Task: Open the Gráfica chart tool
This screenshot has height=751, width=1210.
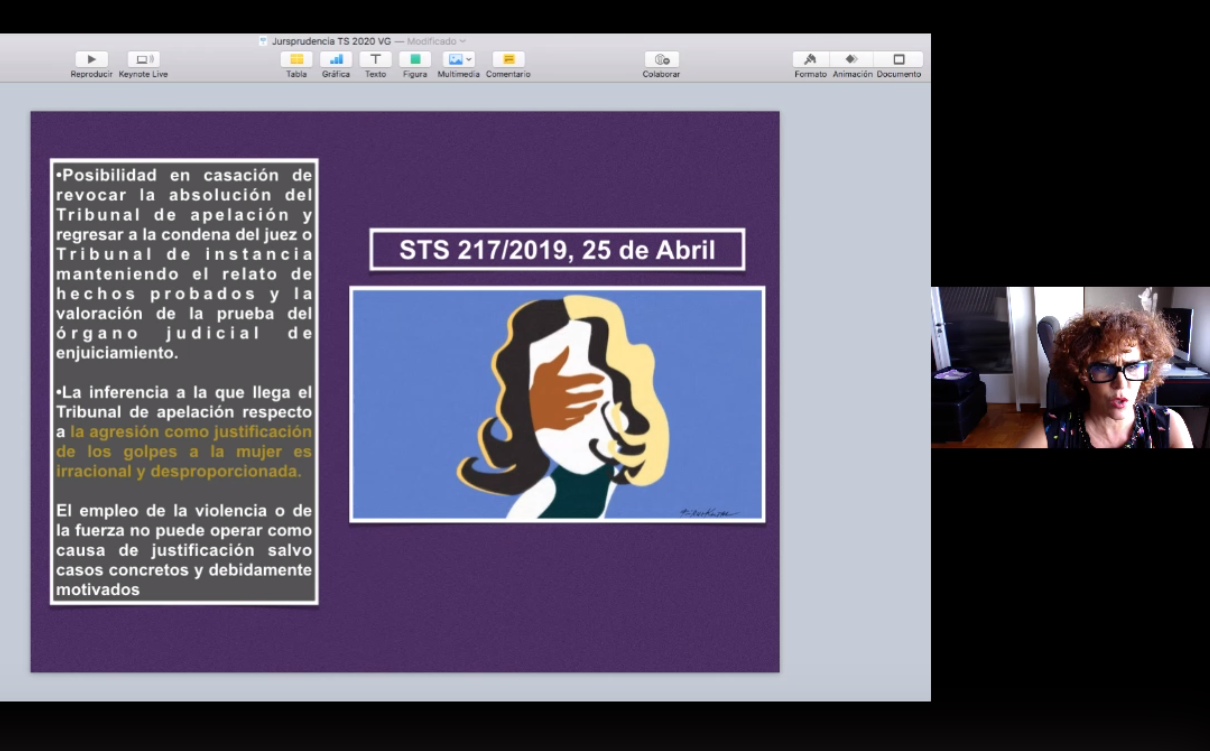Action: click(336, 60)
